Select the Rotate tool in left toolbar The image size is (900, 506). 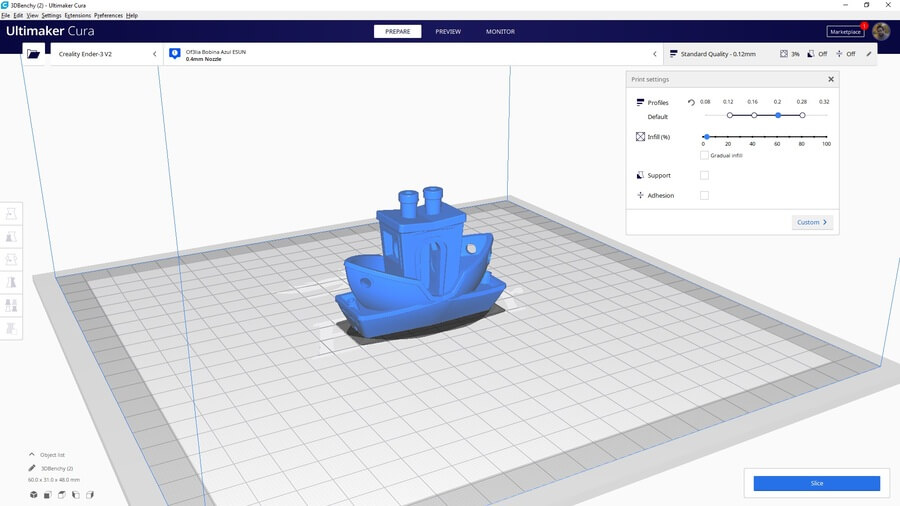pos(11,259)
